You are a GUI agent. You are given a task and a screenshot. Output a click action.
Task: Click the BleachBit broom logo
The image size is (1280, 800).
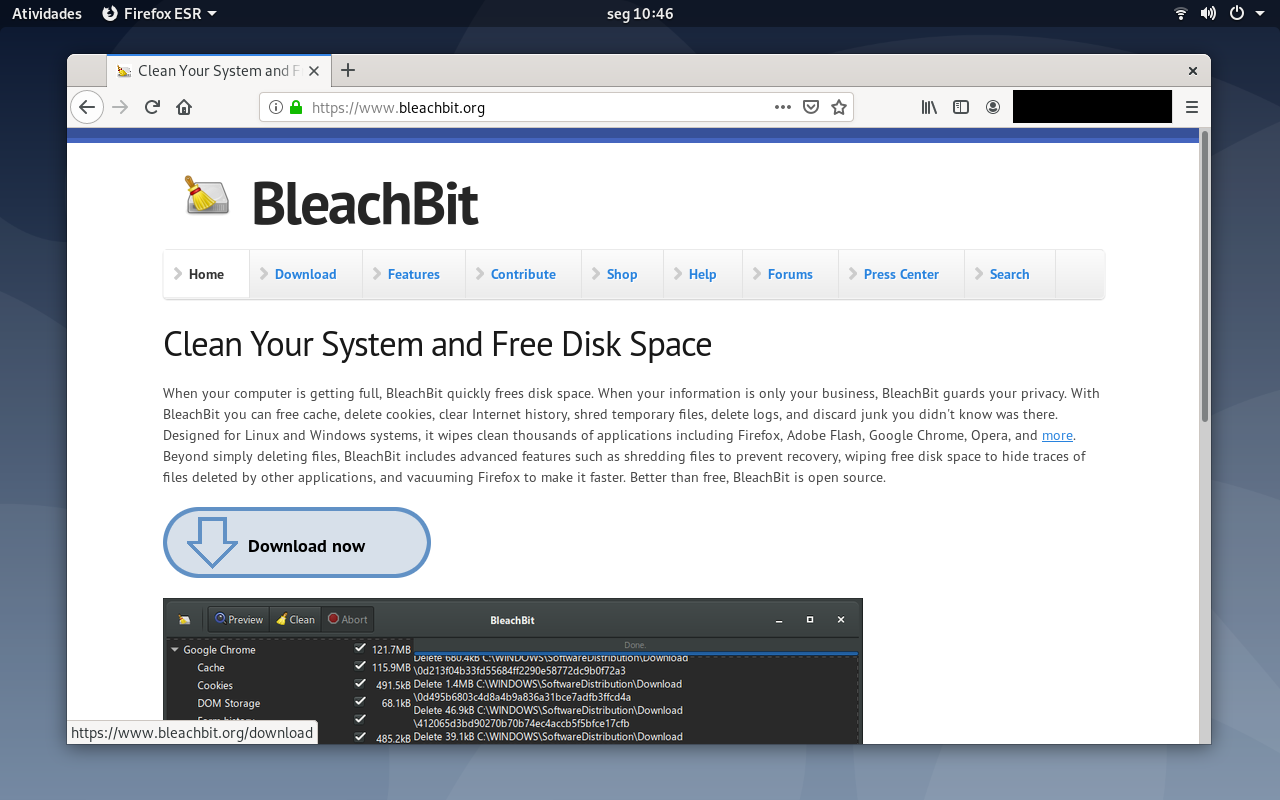tap(207, 195)
